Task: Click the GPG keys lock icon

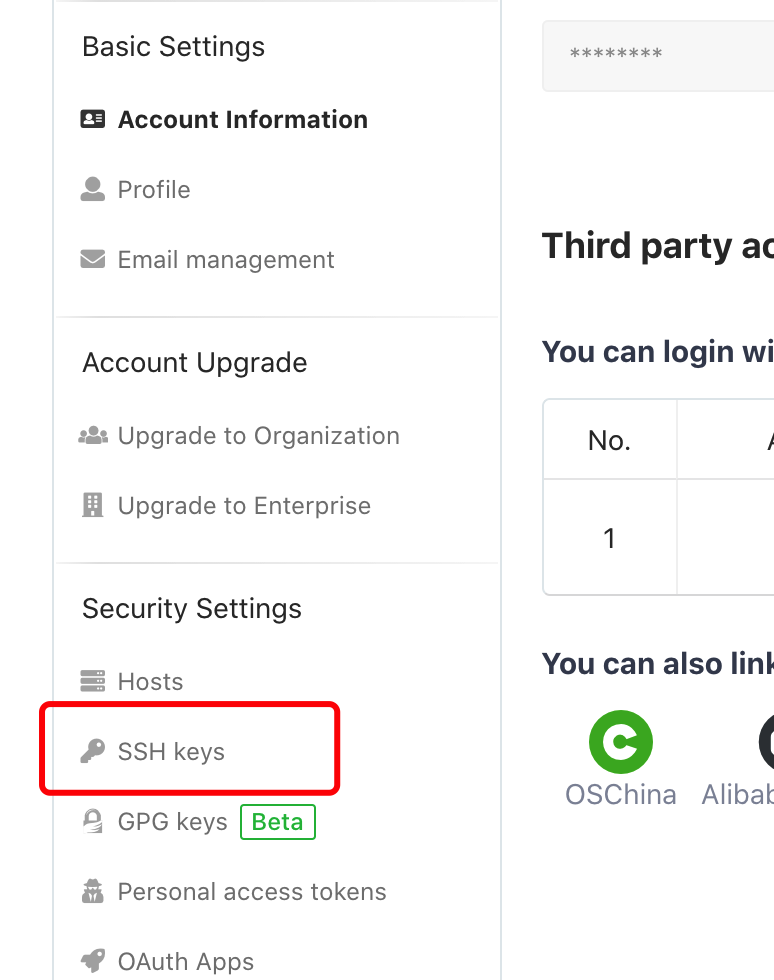Action: pyautogui.click(x=93, y=821)
